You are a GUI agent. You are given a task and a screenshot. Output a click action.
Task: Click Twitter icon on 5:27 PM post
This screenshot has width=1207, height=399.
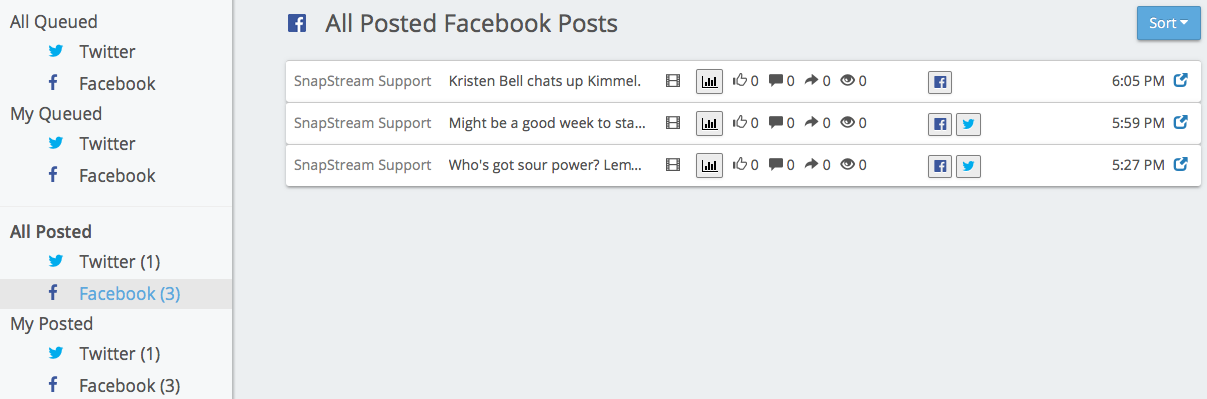point(968,165)
